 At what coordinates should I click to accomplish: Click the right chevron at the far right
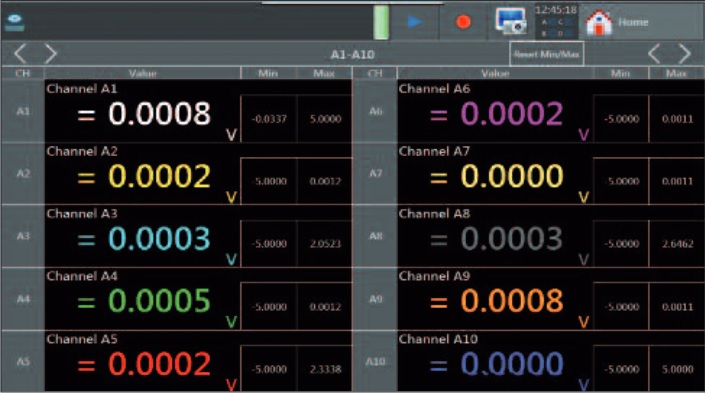[x=684, y=54]
